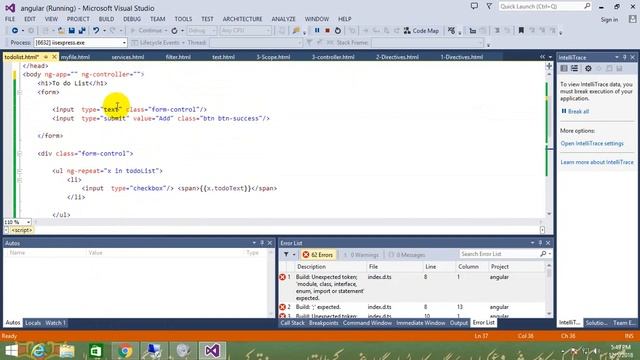Open Code Map from toolbar
640x360 pixels.
421,31
